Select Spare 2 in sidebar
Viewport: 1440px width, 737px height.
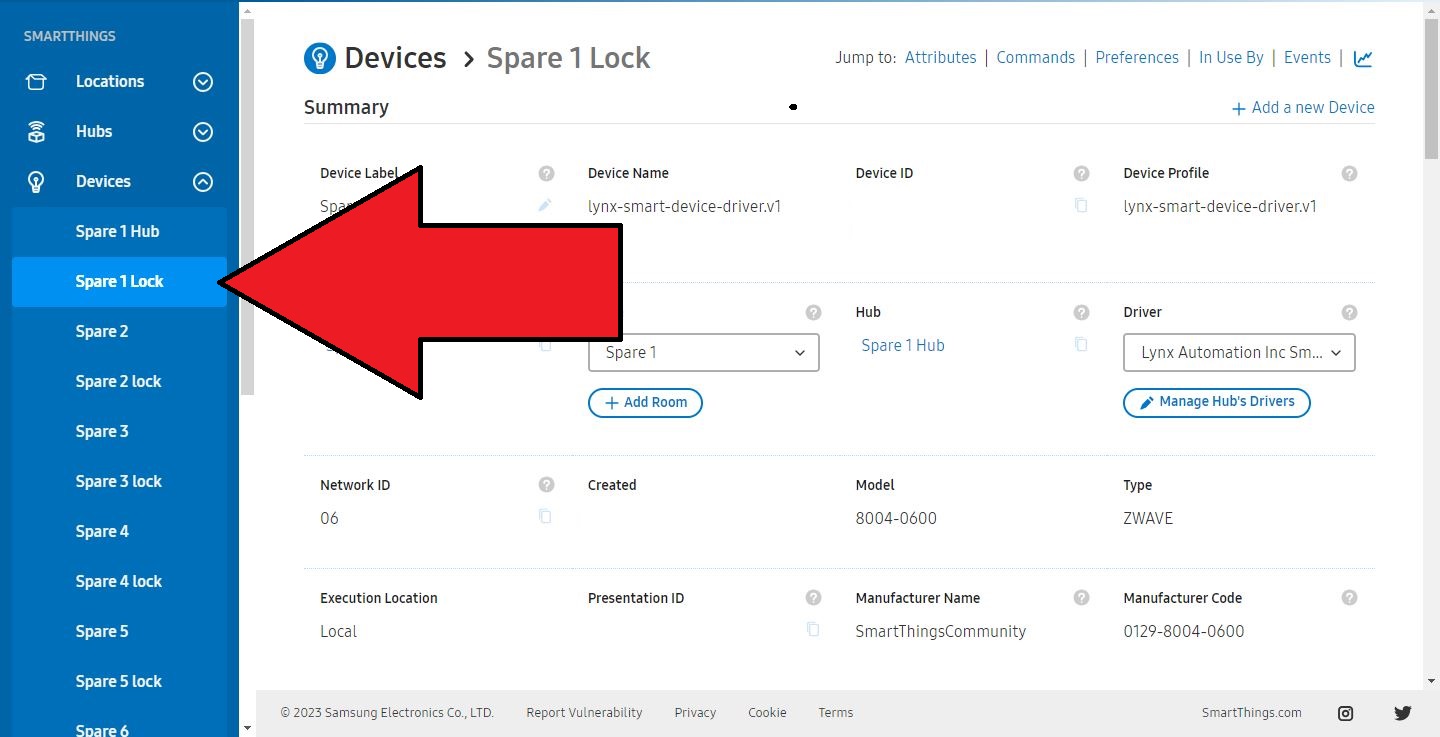click(119, 332)
